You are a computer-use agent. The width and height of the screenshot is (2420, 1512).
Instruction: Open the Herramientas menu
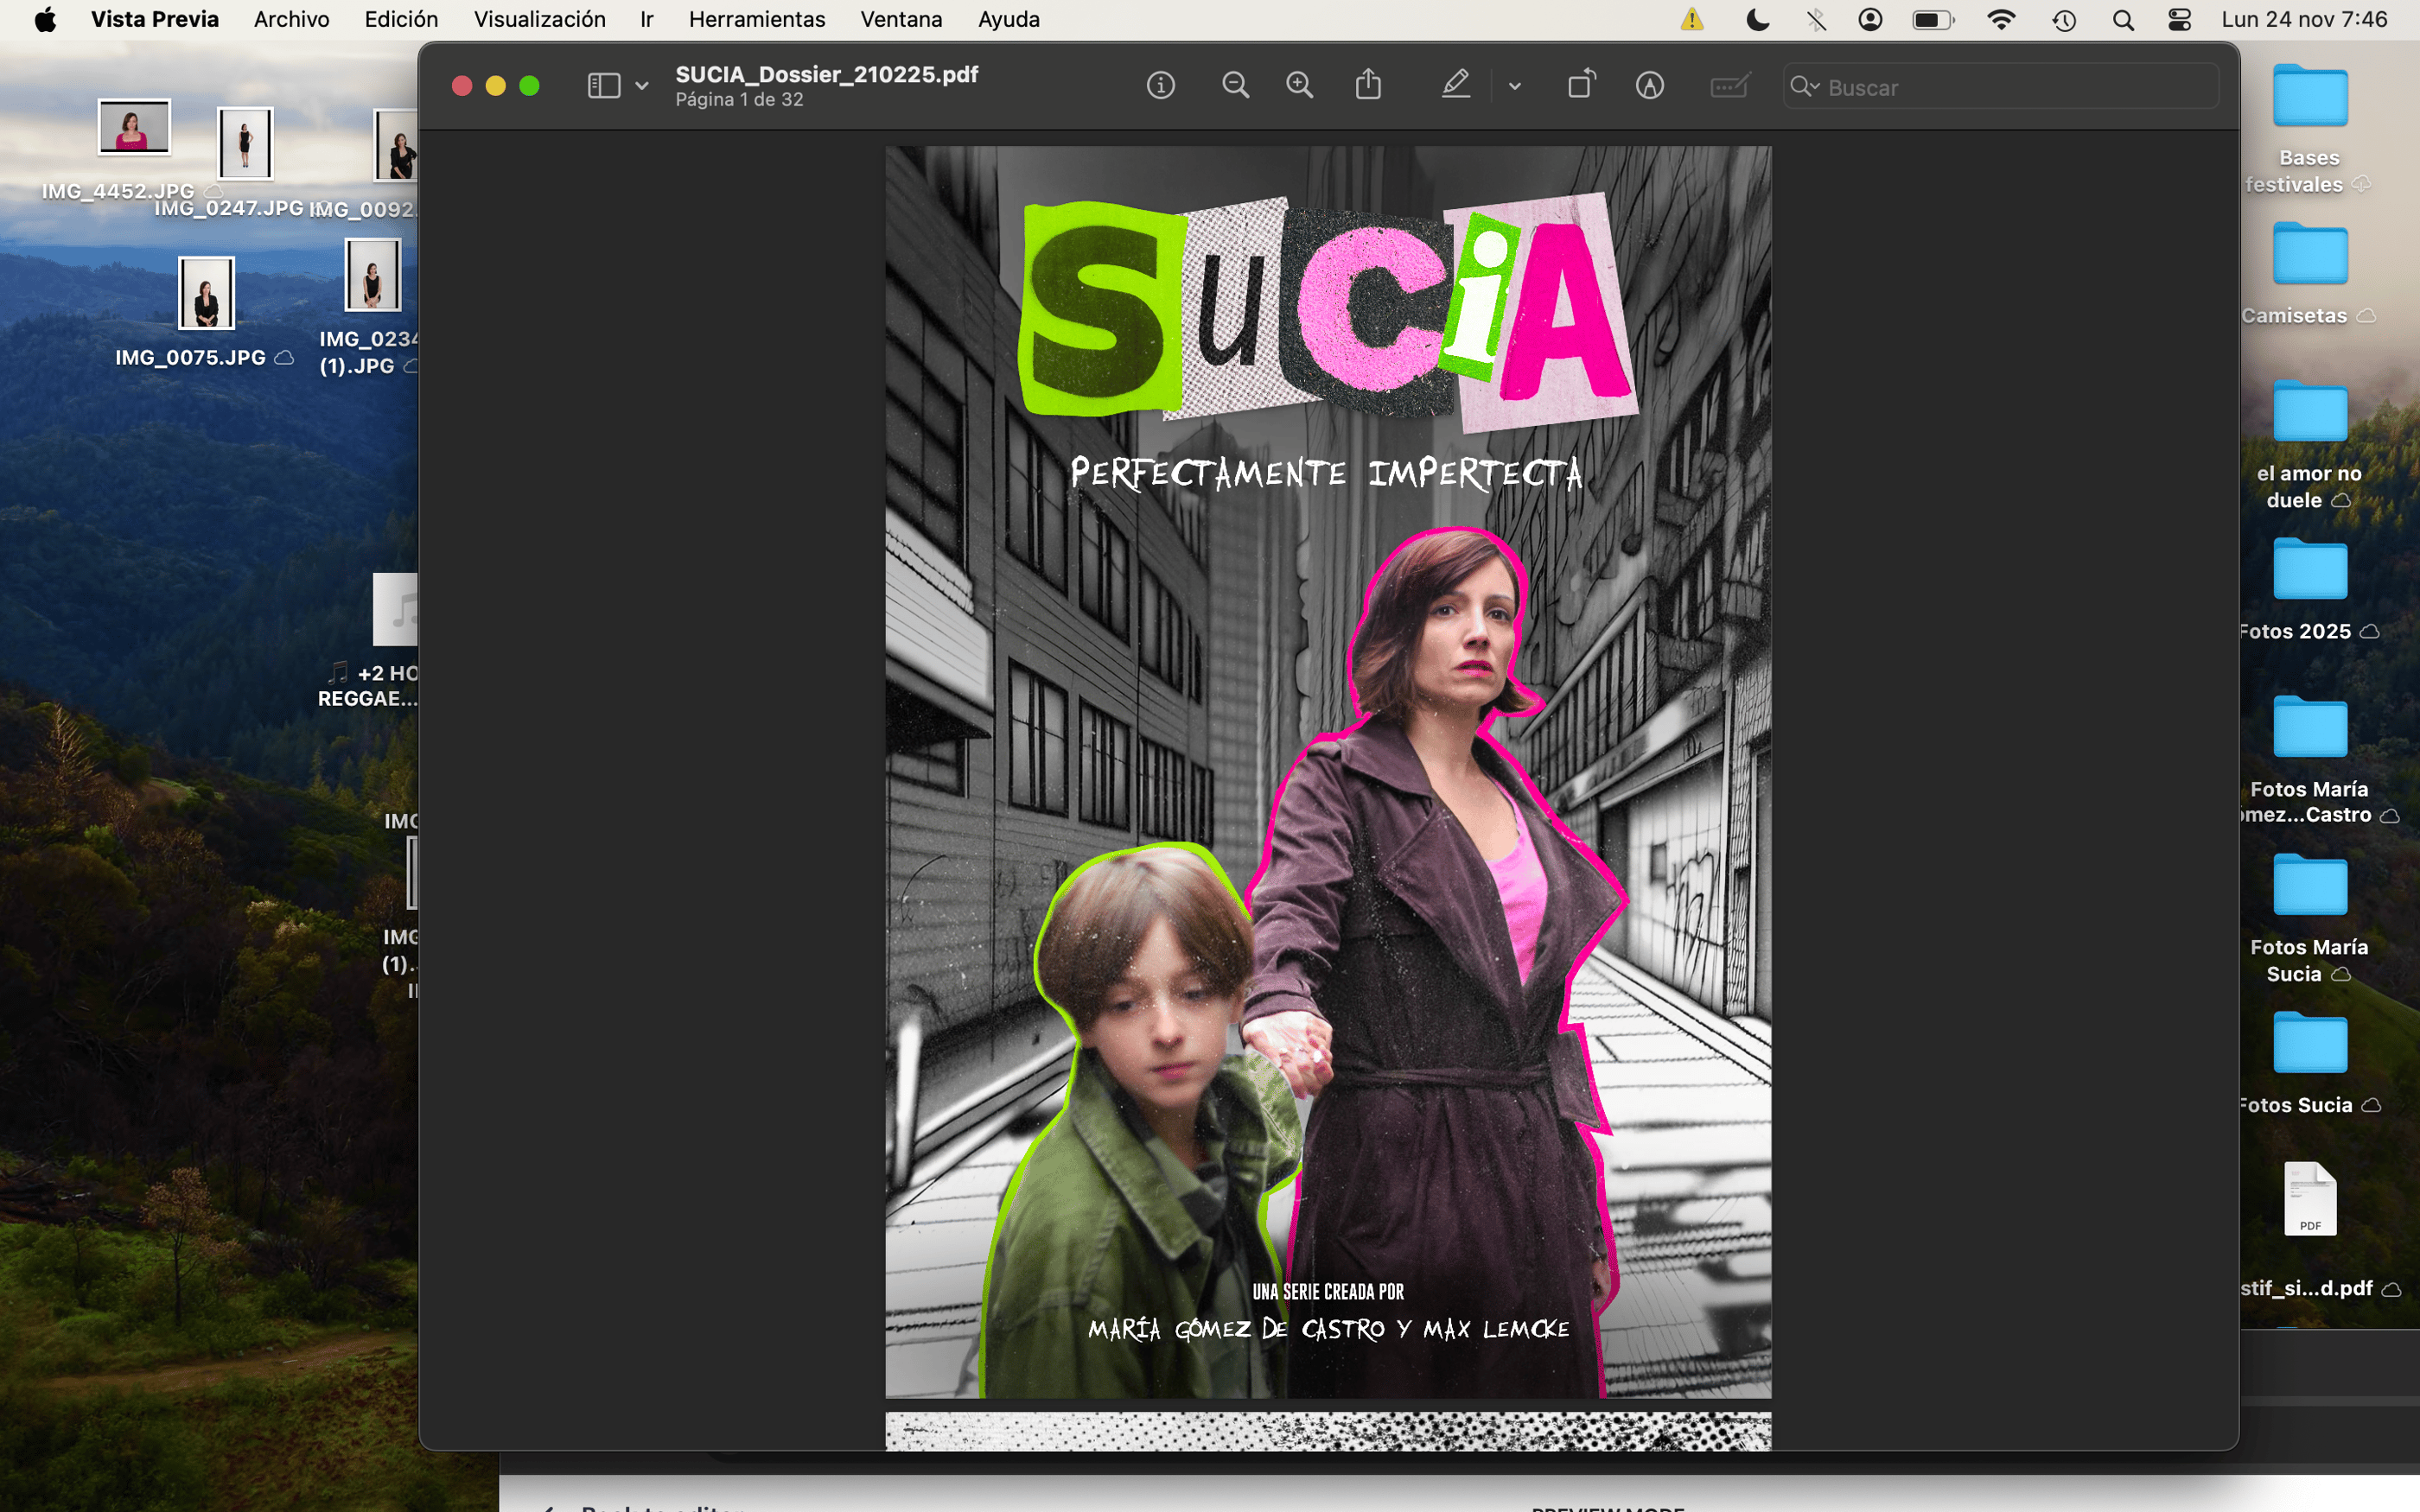click(x=756, y=19)
